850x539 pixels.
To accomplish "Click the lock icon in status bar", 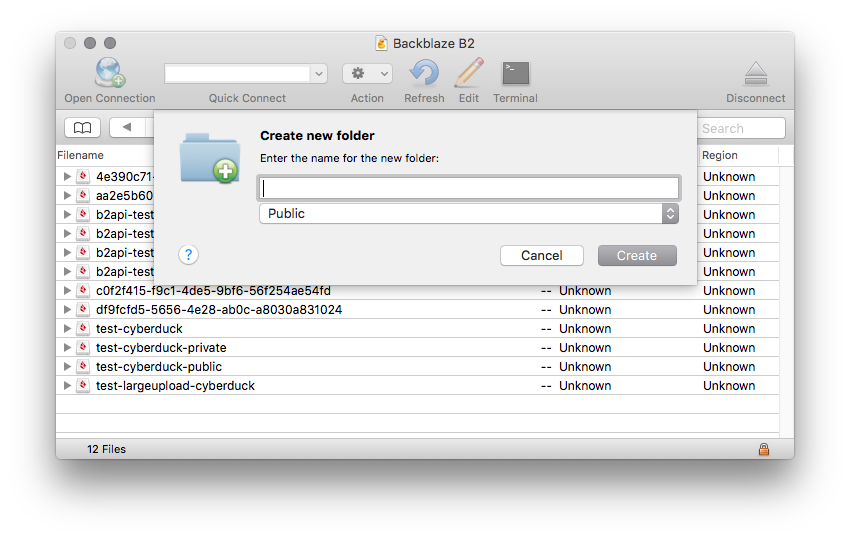I will pos(764,449).
